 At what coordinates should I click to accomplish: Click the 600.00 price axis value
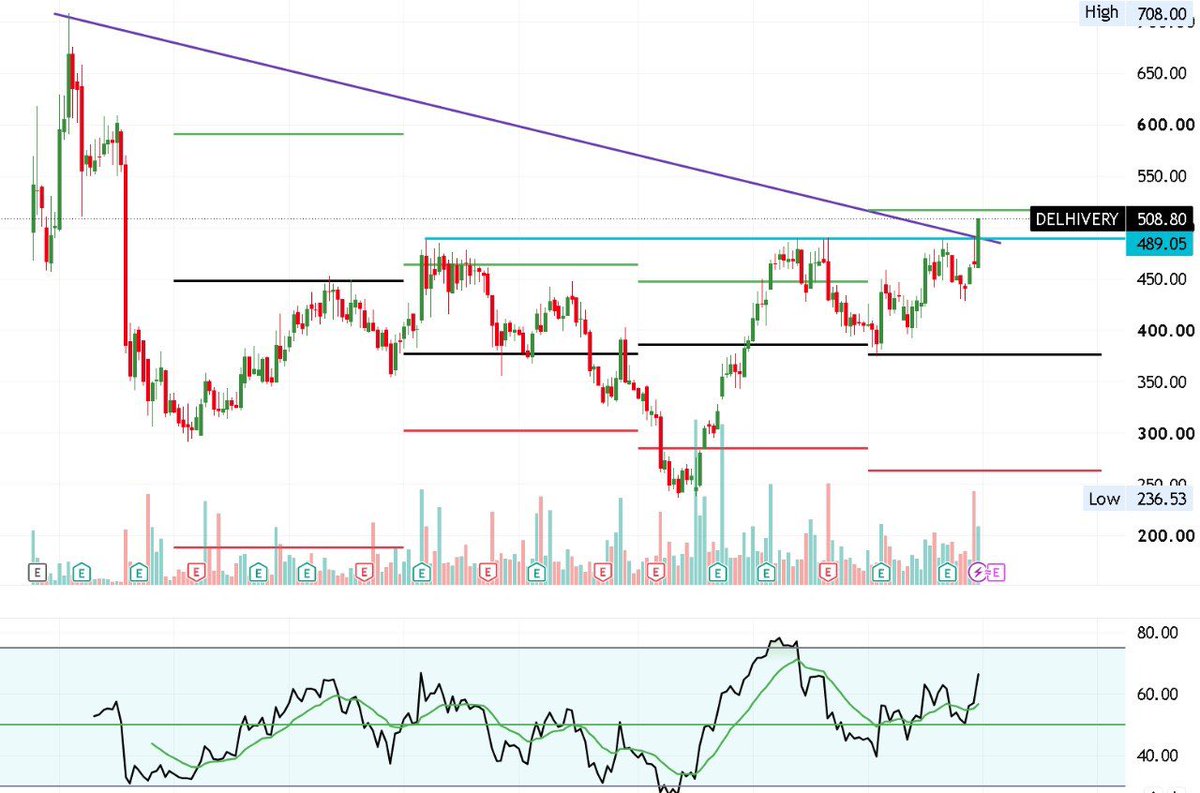click(1165, 125)
